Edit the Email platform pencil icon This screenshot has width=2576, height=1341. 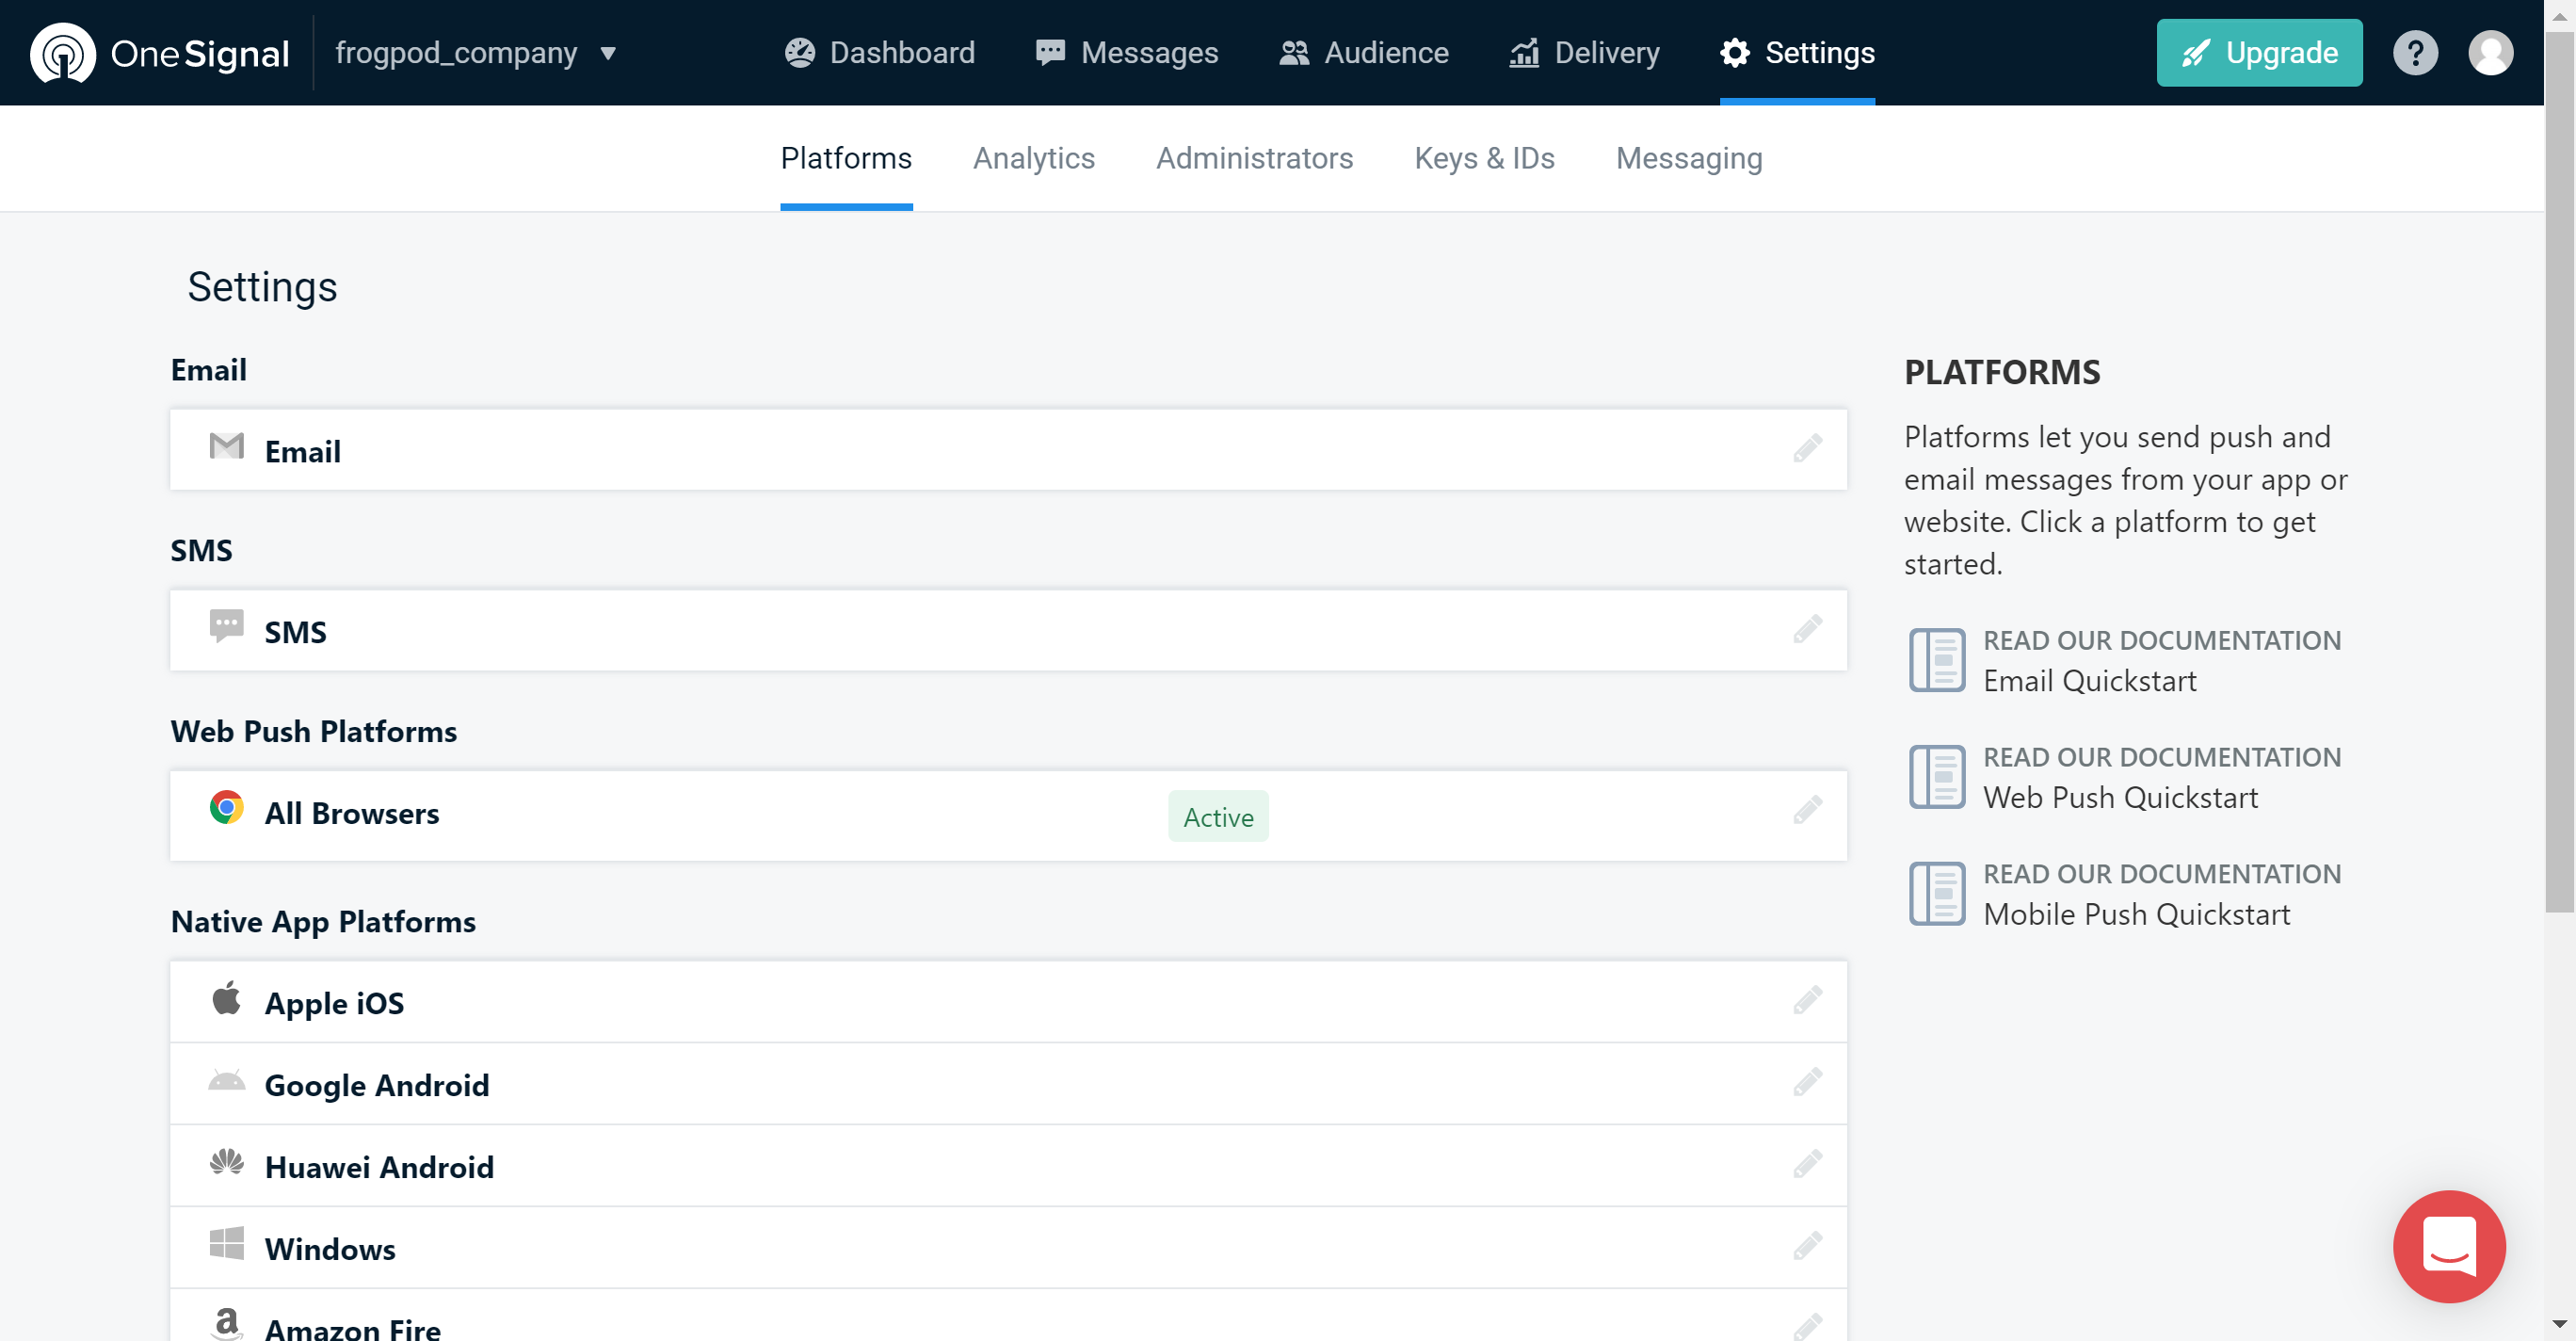coord(1807,449)
